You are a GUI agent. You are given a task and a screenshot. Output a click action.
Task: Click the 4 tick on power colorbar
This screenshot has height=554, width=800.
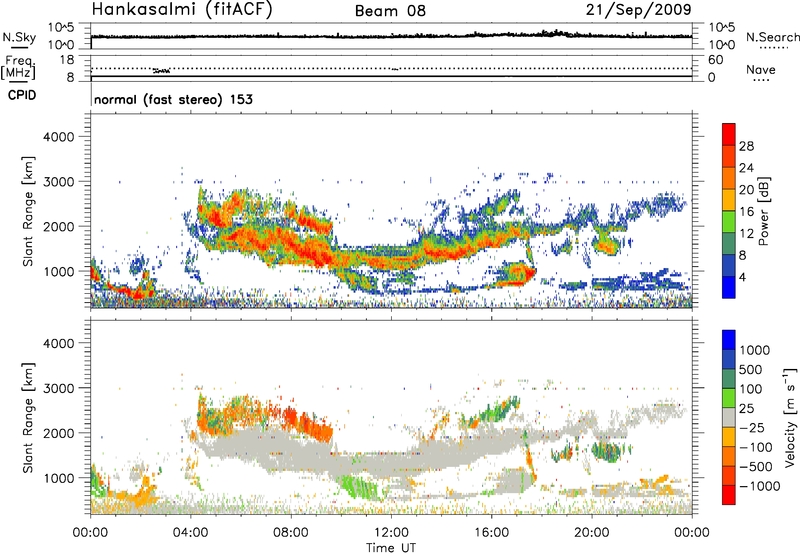coord(742,277)
